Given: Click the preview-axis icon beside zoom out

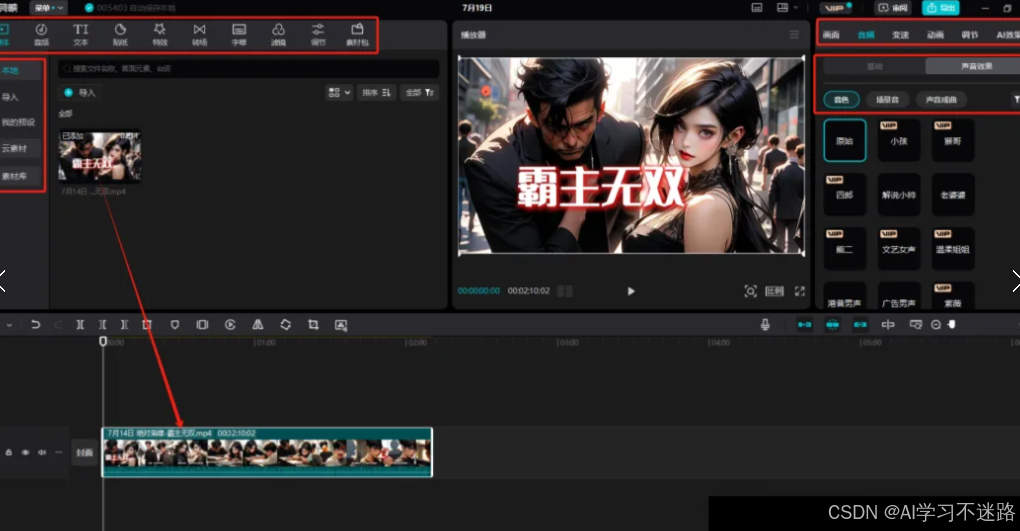Looking at the screenshot, I should click(x=915, y=324).
